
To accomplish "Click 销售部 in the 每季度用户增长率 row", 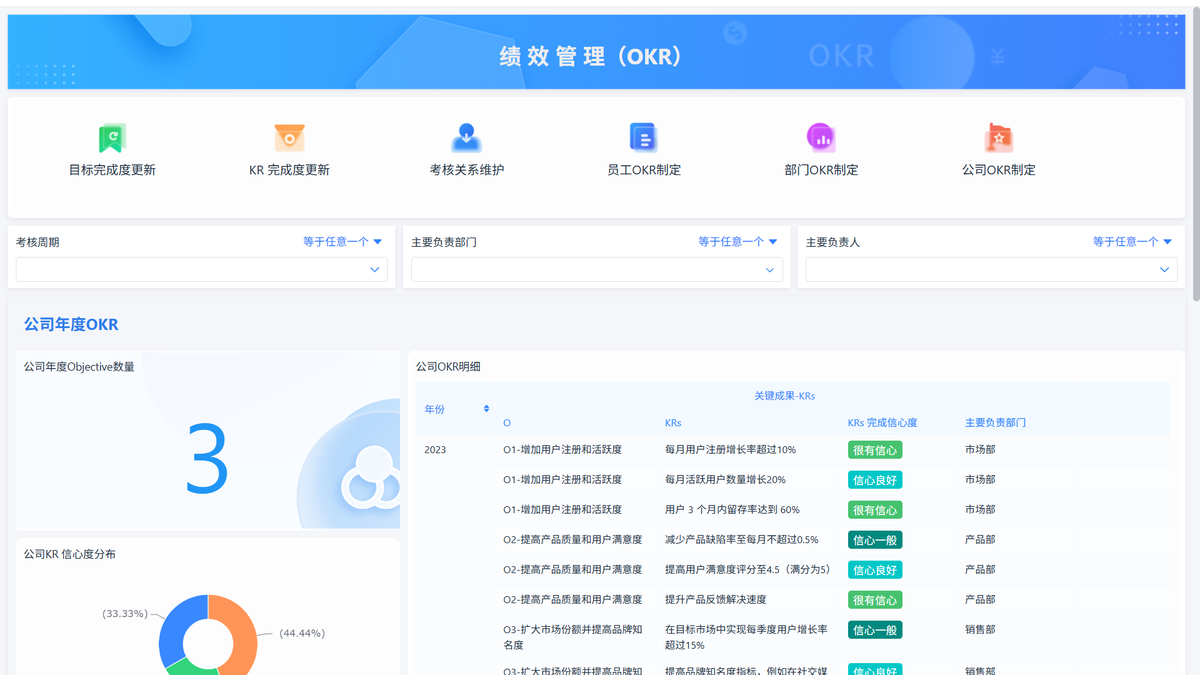I will click(x=980, y=630).
